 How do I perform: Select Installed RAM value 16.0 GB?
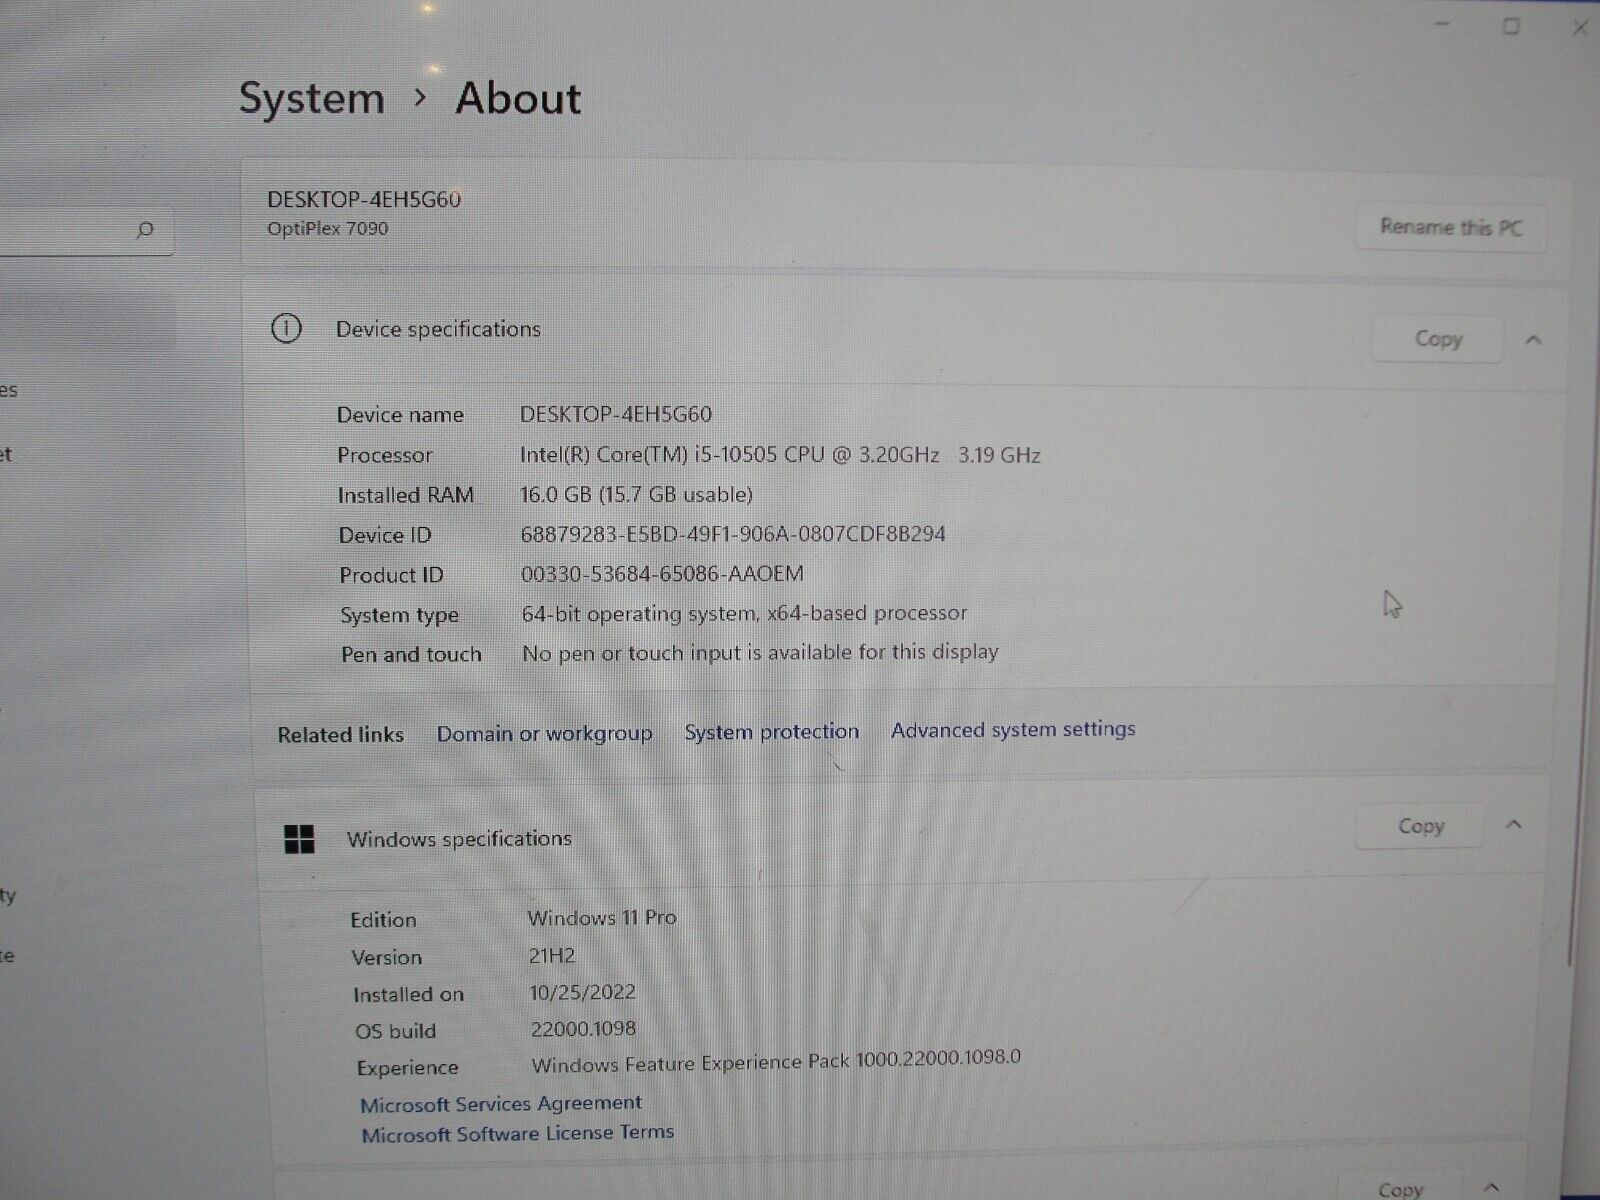point(636,494)
